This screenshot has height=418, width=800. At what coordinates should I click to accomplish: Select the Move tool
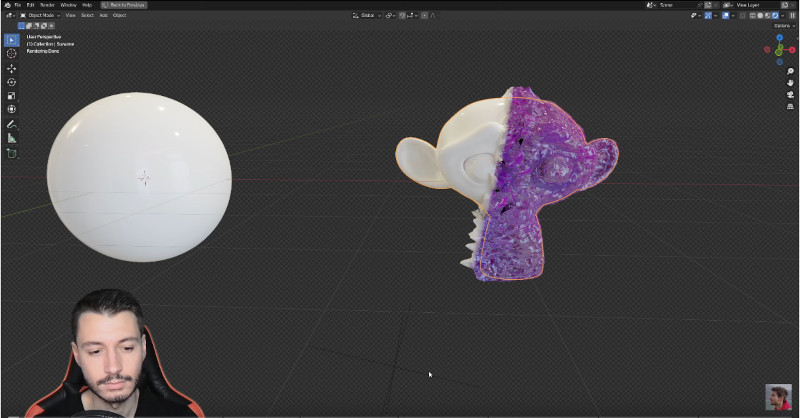[x=11, y=68]
